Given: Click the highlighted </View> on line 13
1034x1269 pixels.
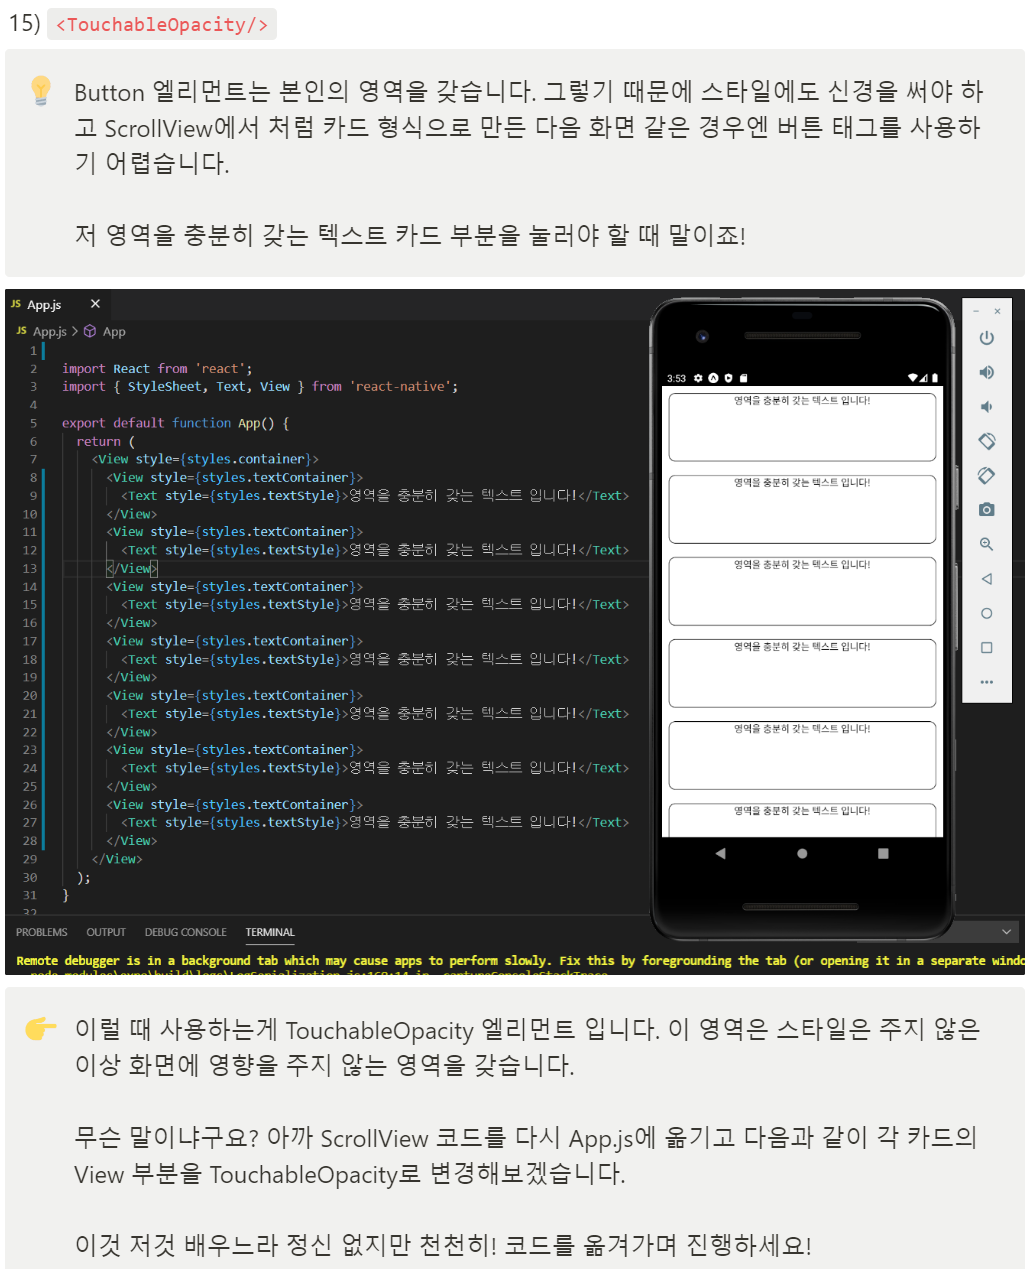Looking at the screenshot, I should 131,568.
